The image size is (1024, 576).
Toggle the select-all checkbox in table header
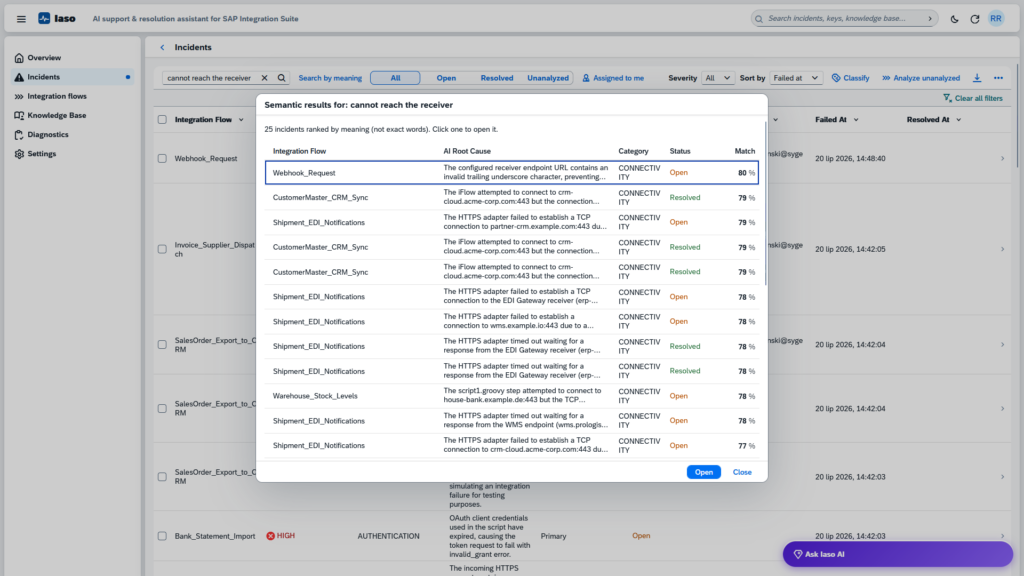pos(162,120)
